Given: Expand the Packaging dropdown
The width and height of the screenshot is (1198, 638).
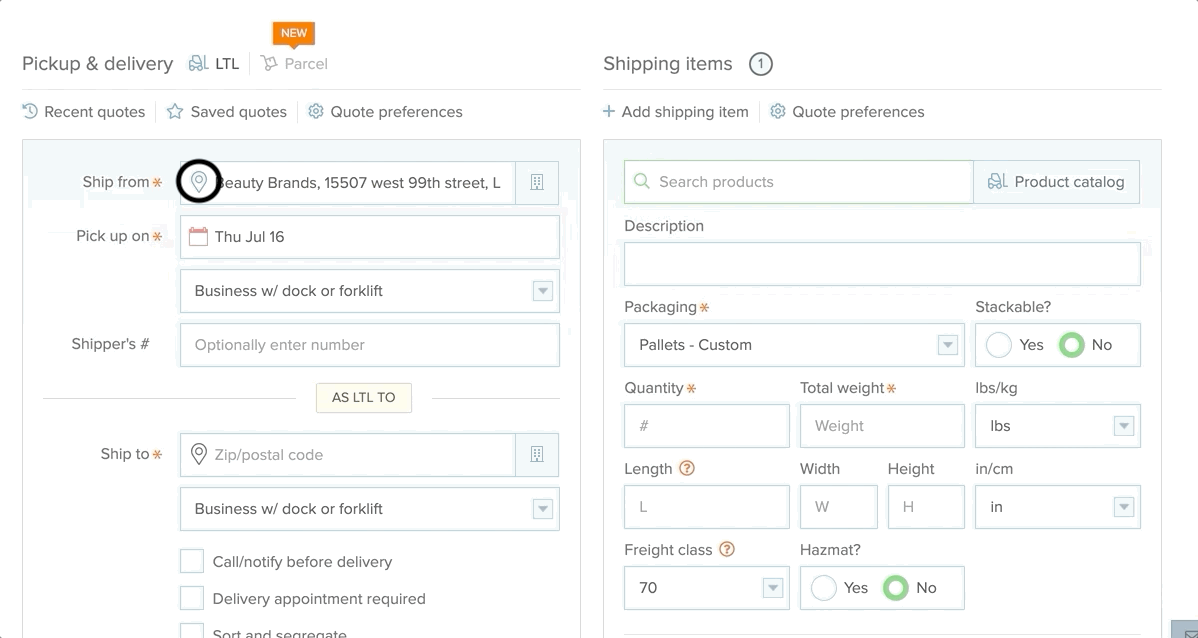Looking at the screenshot, I should 947,345.
